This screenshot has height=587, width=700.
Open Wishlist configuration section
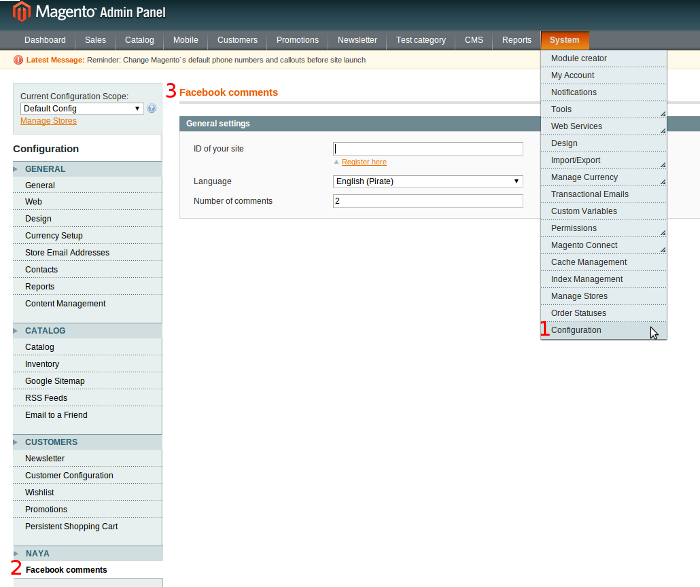pyautogui.click(x=88, y=492)
